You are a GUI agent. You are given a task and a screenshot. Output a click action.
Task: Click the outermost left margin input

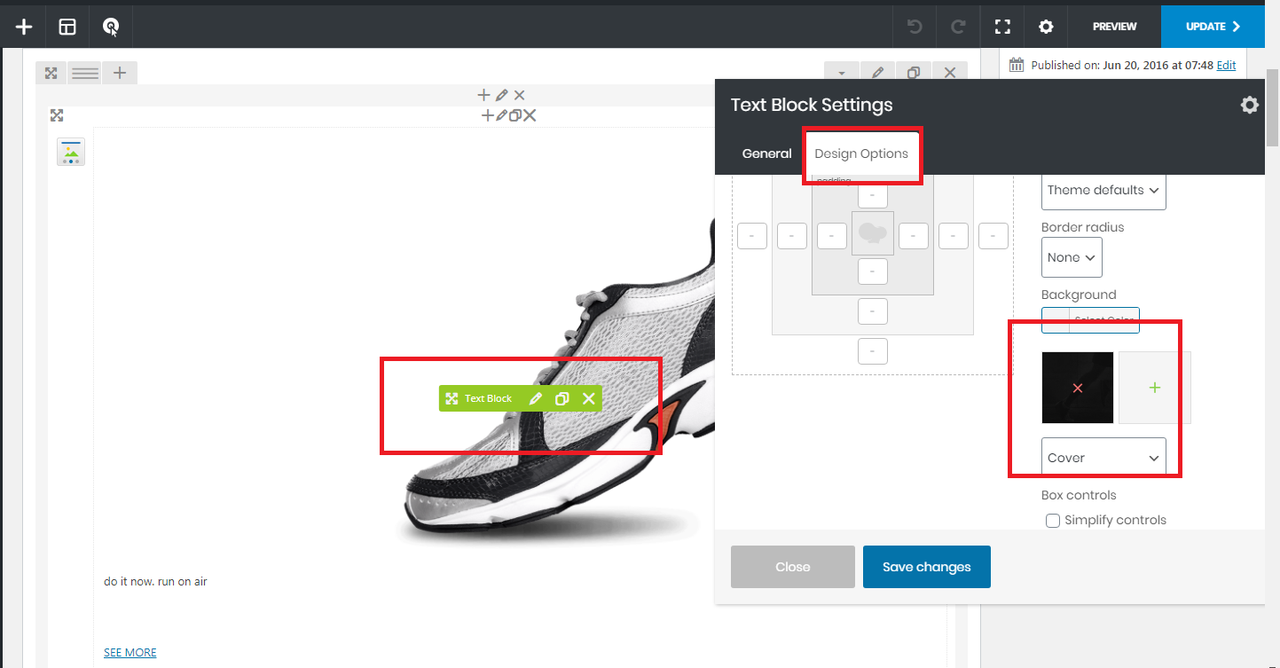click(x=752, y=236)
